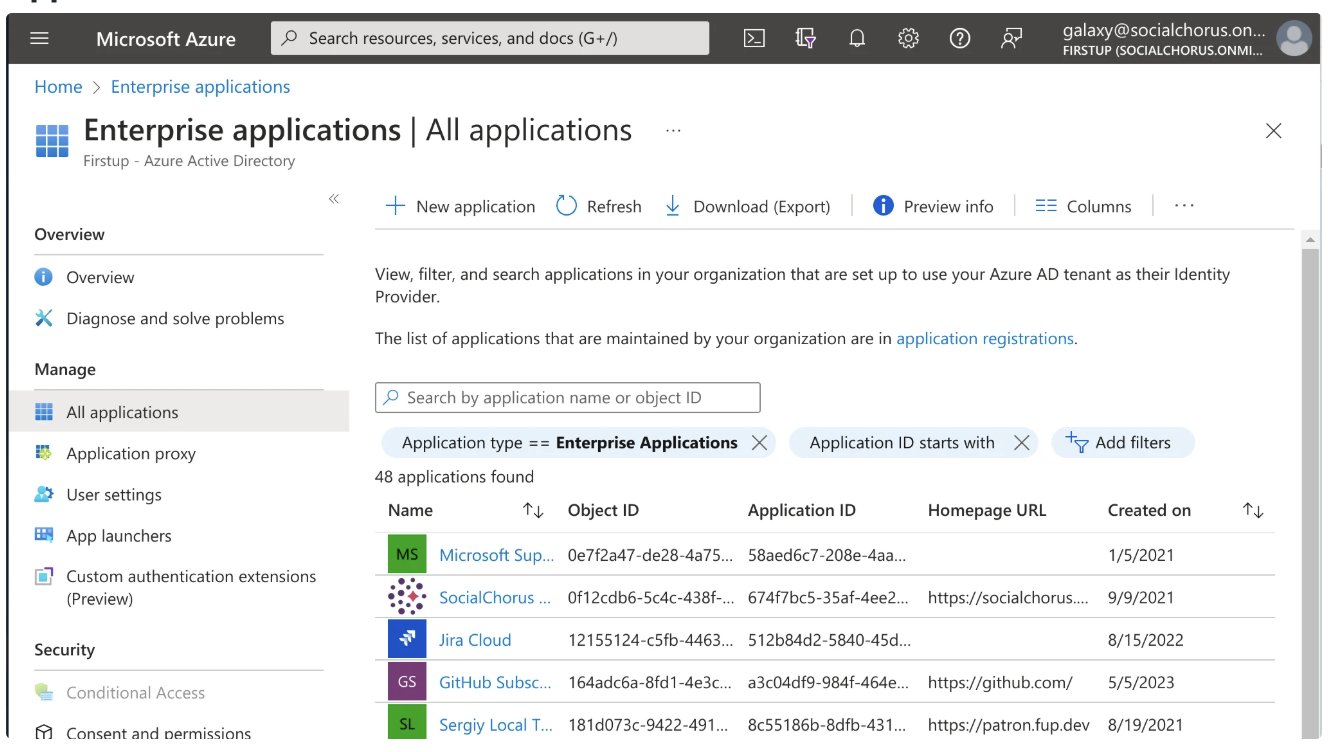Click Download (Export) in toolbar
The height and width of the screenshot is (752, 1330).
pos(747,206)
